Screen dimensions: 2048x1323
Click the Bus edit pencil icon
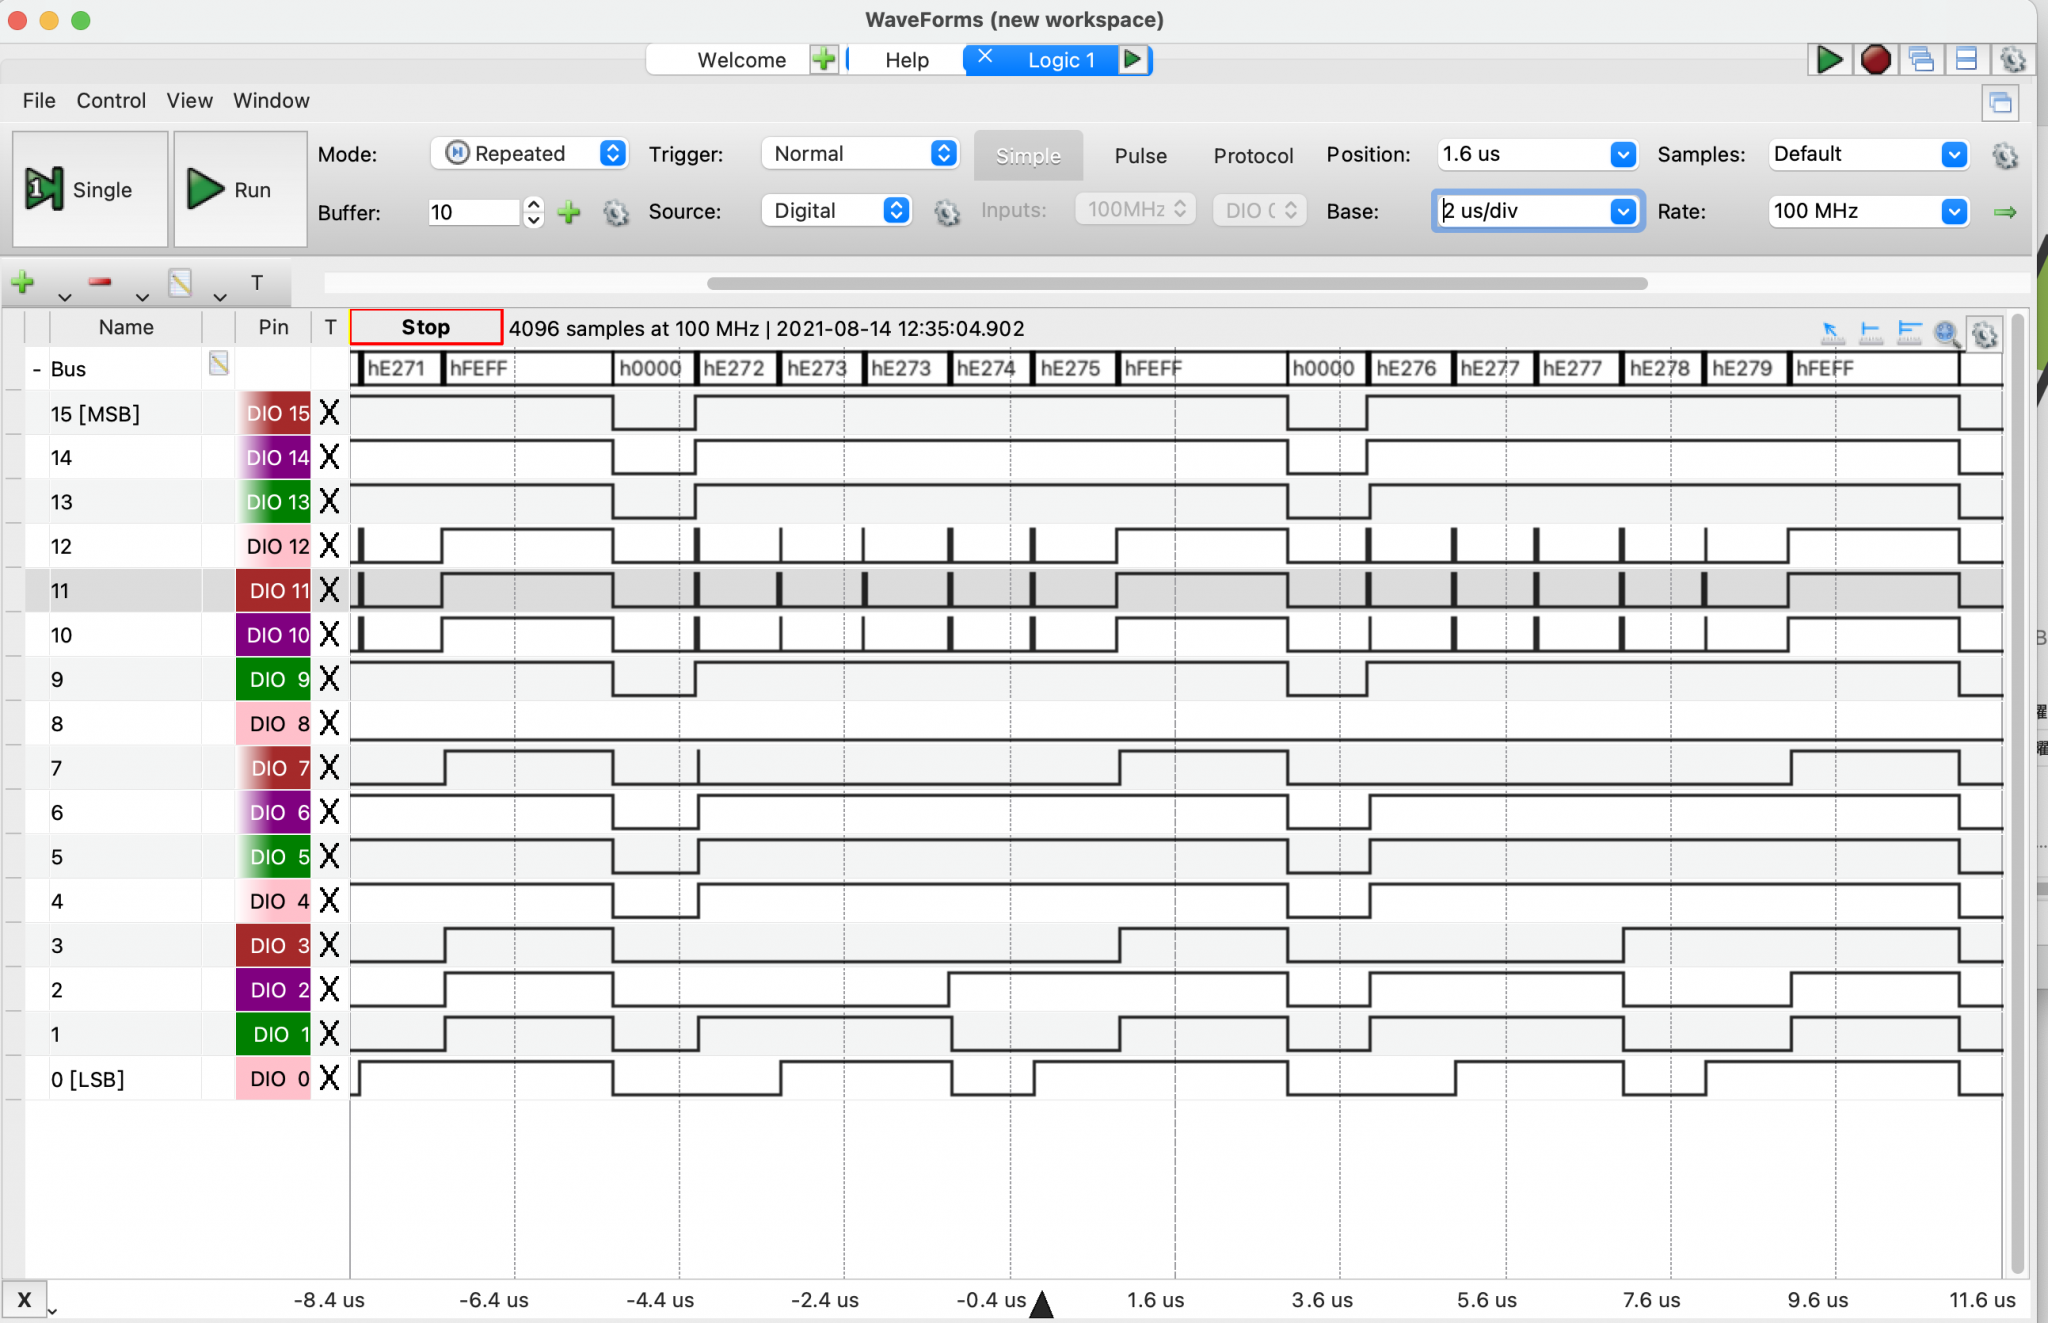tap(219, 364)
